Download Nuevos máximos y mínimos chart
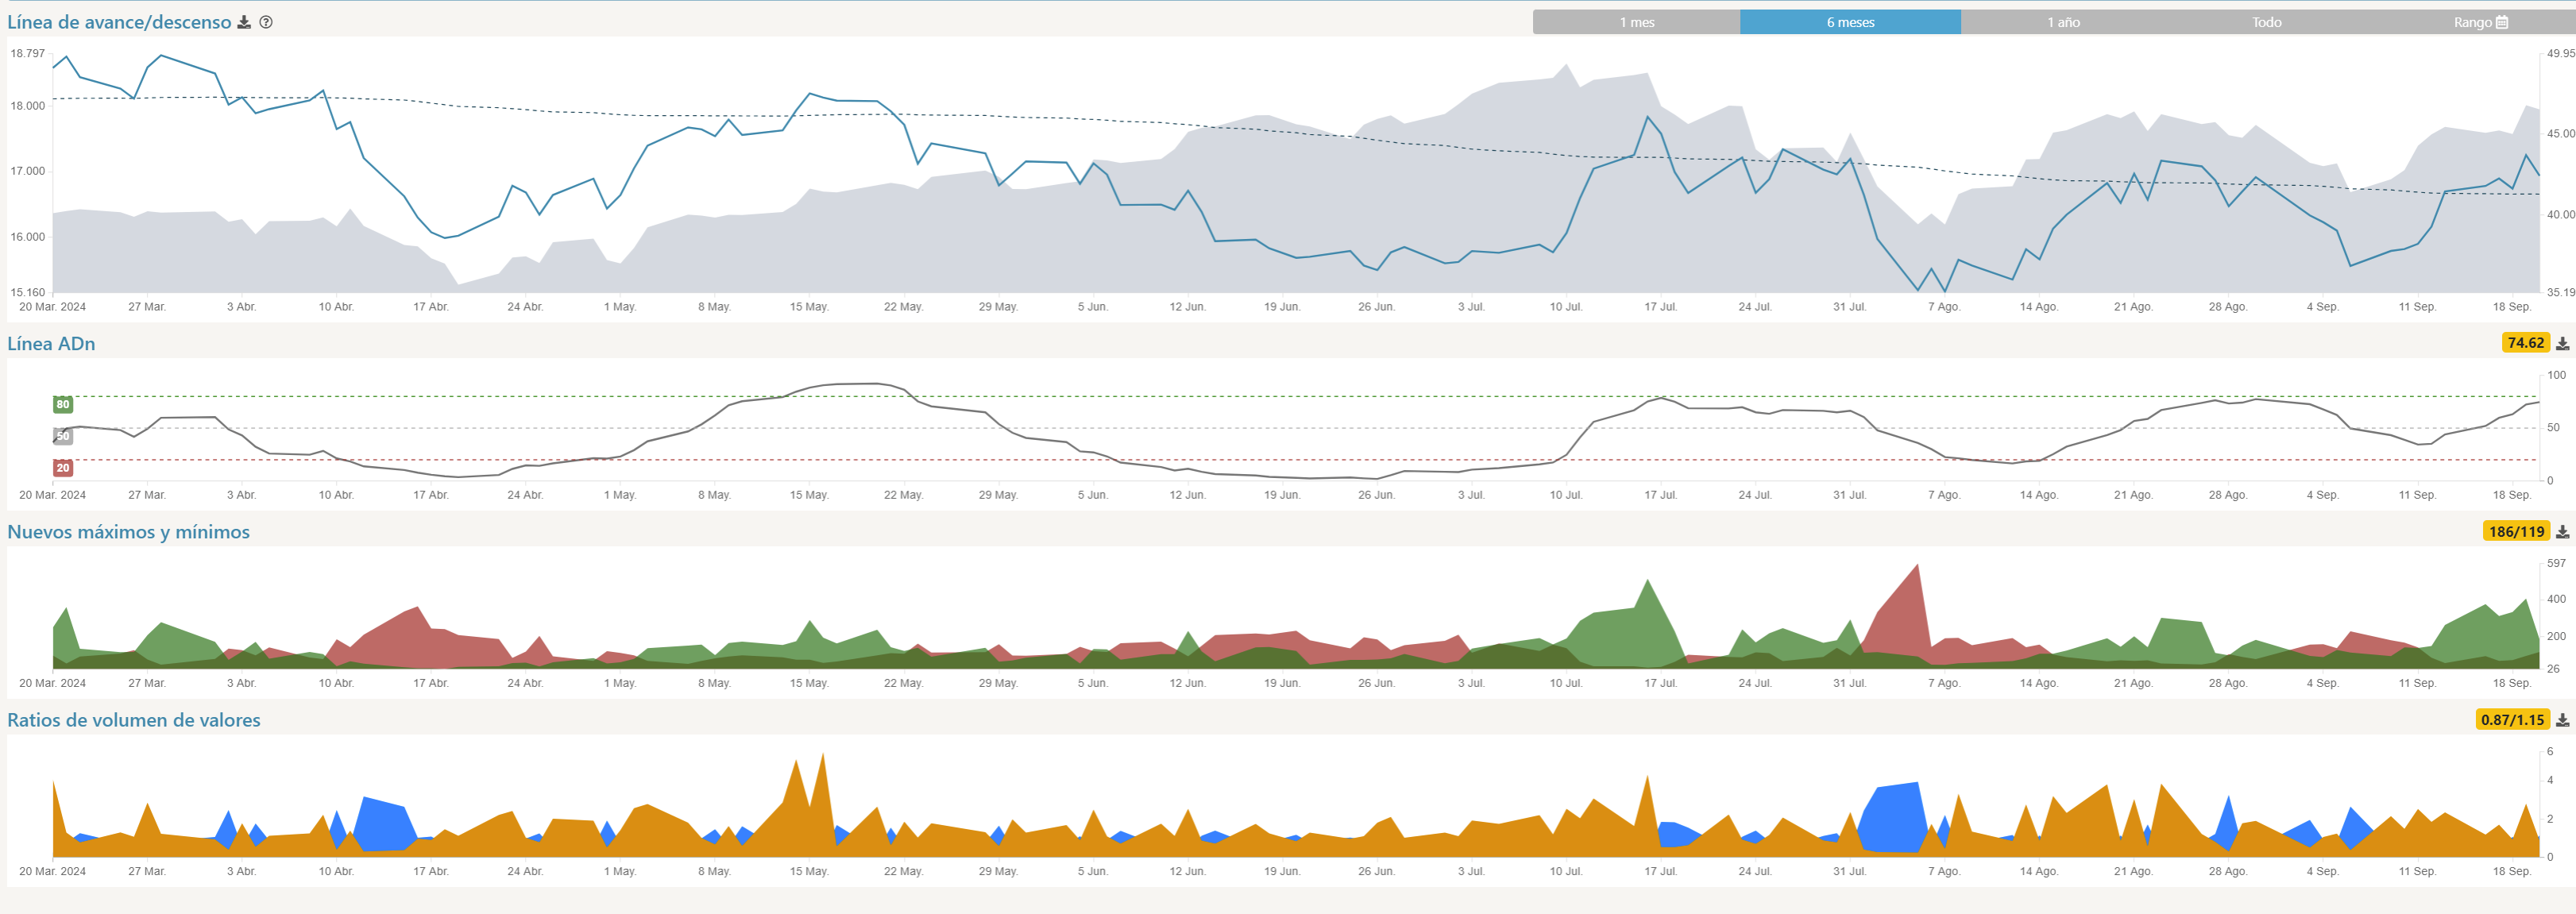2576x914 pixels. pyautogui.click(x=2562, y=532)
